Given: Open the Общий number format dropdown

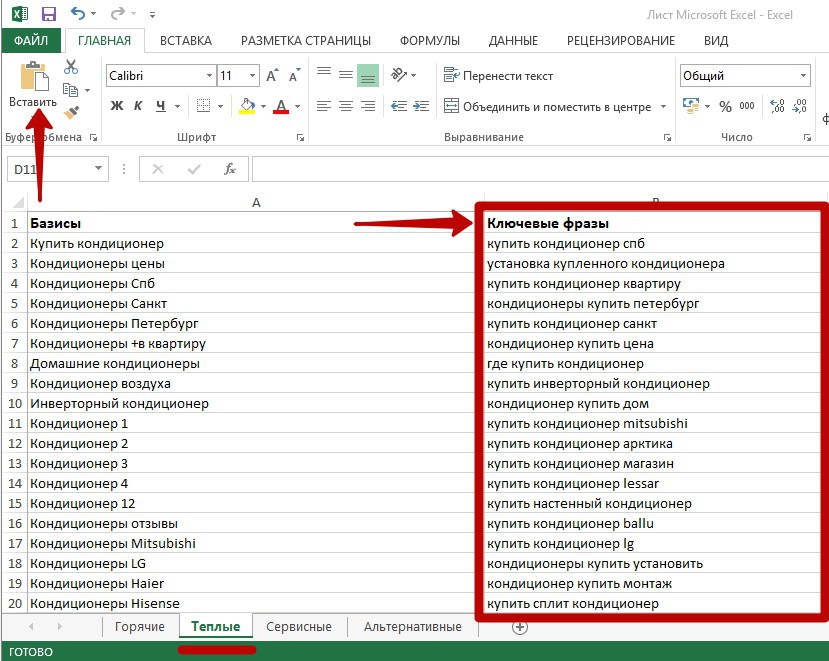Looking at the screenshot, I should click(803, 76).
